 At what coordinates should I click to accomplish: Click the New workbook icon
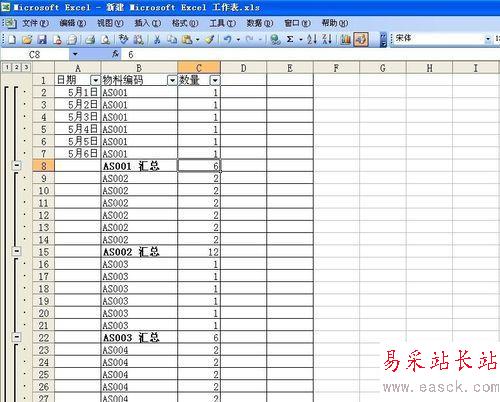click(12, 40)
